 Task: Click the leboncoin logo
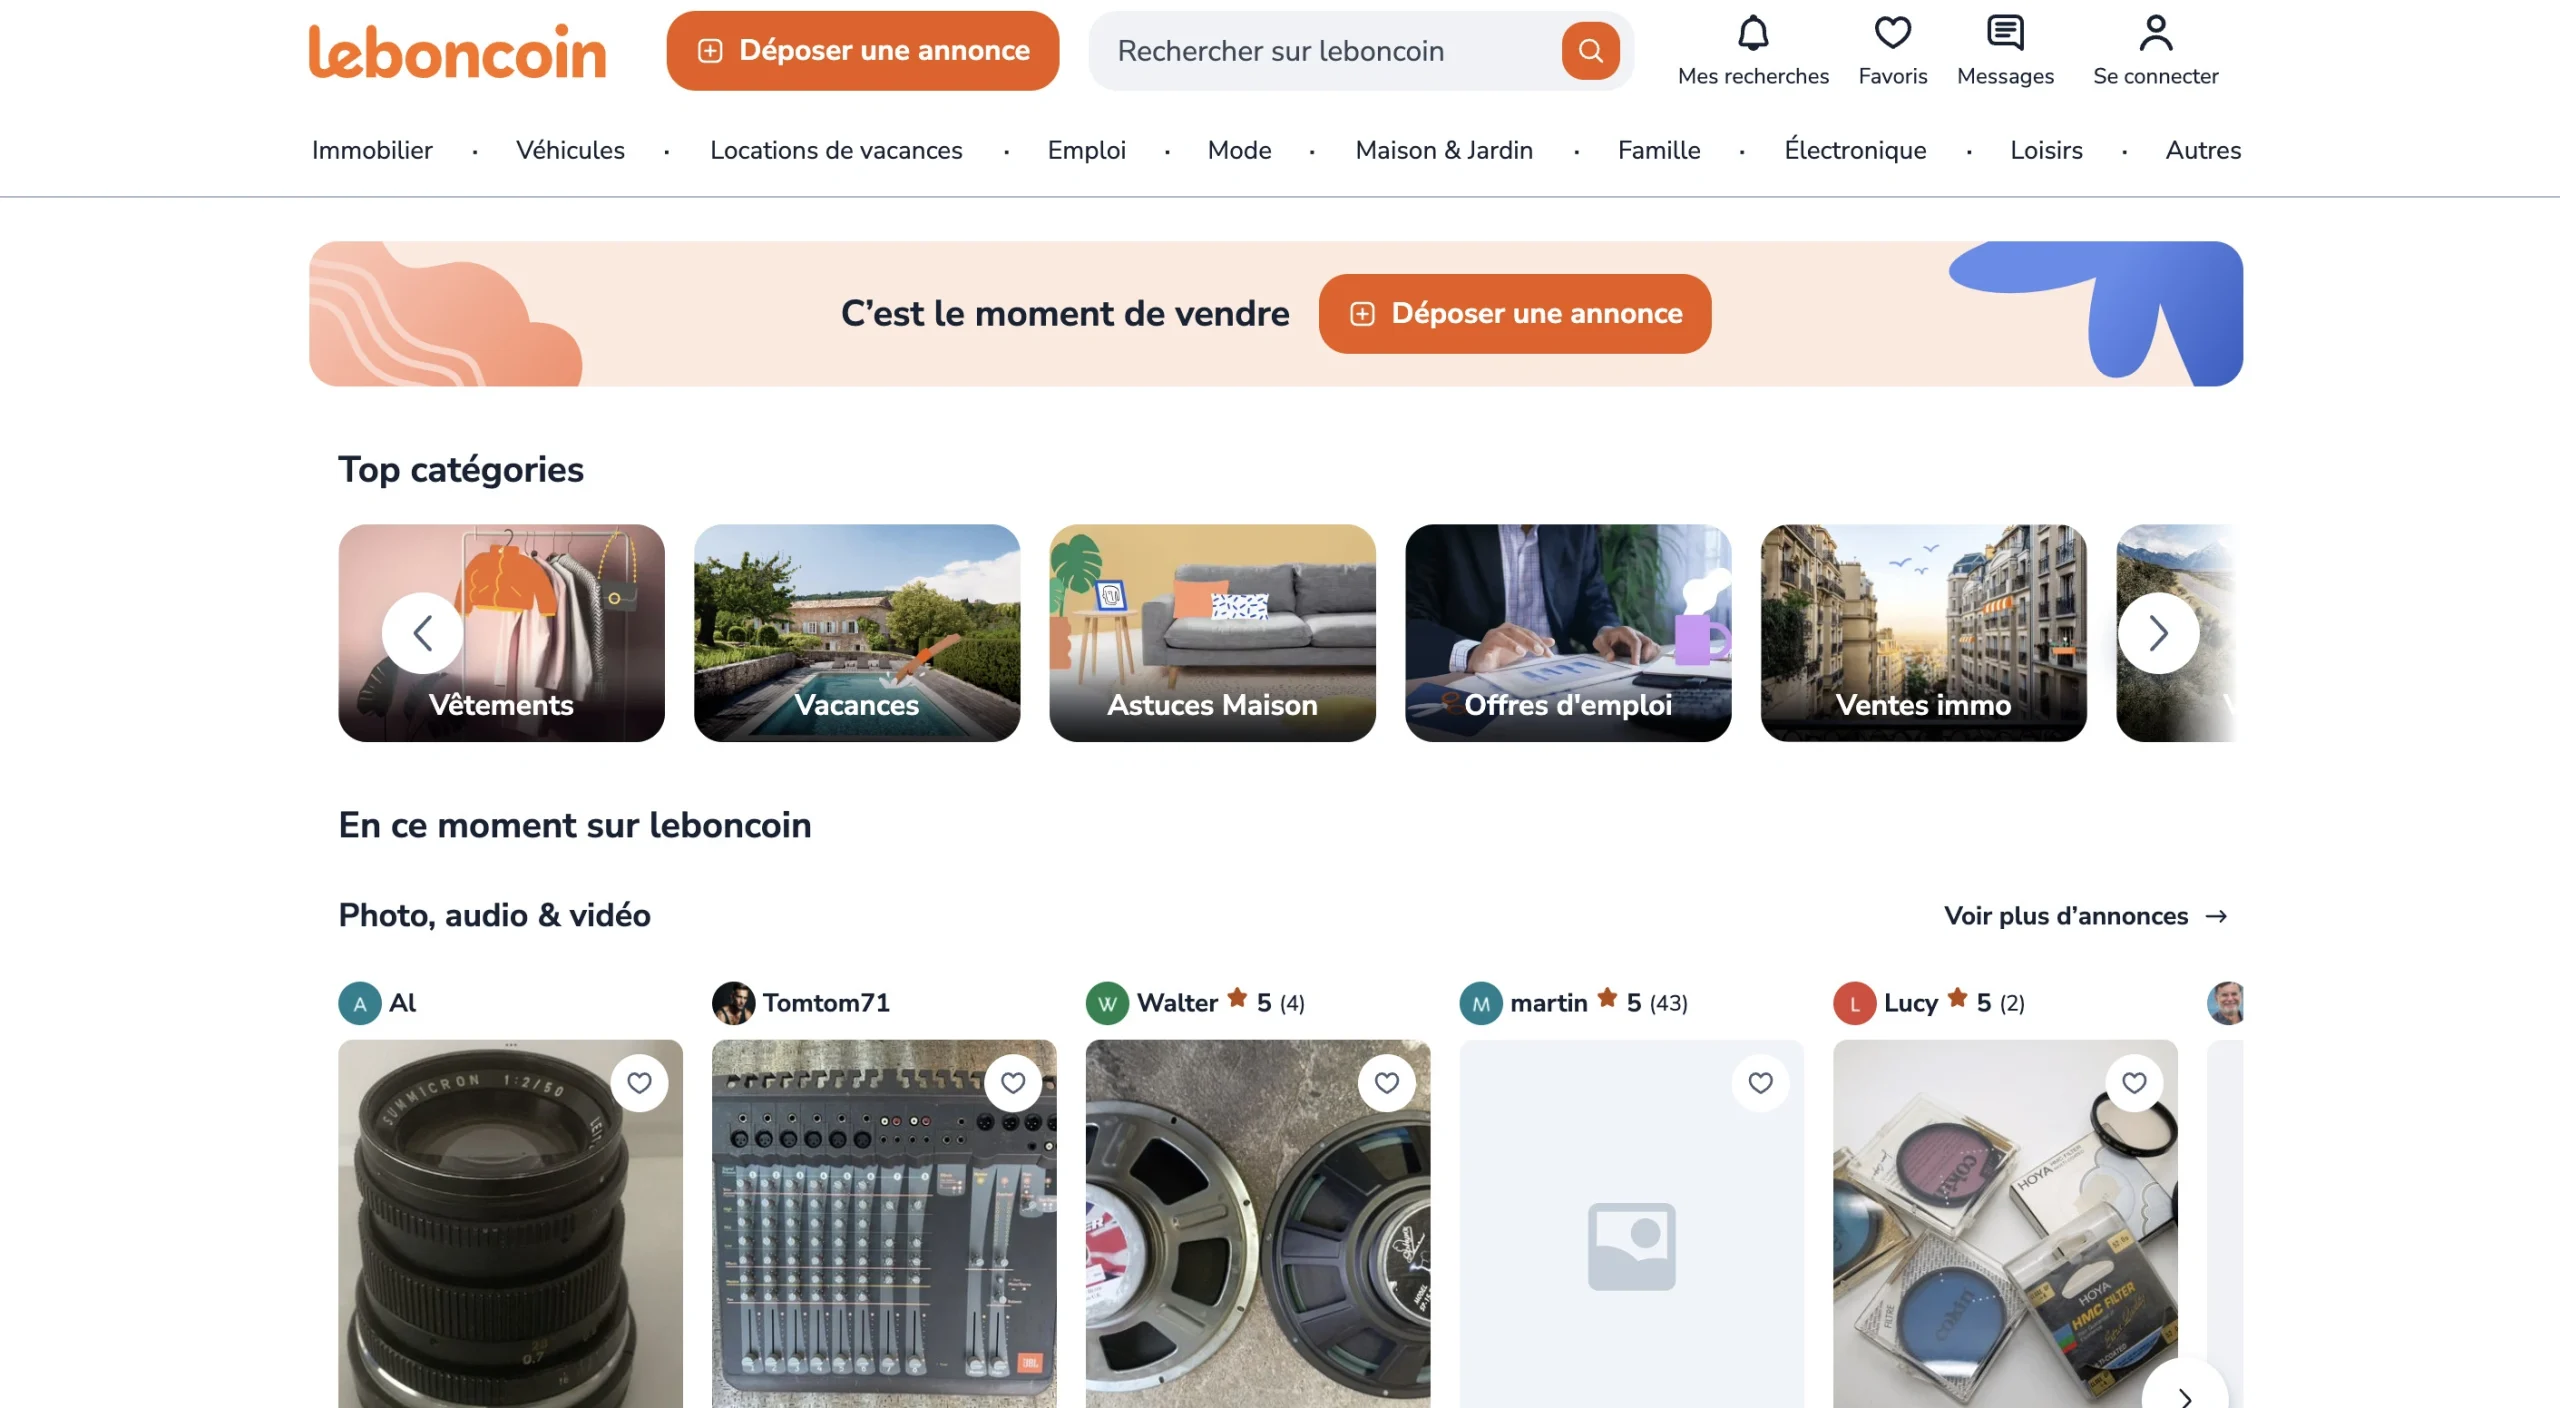point(457,51)
